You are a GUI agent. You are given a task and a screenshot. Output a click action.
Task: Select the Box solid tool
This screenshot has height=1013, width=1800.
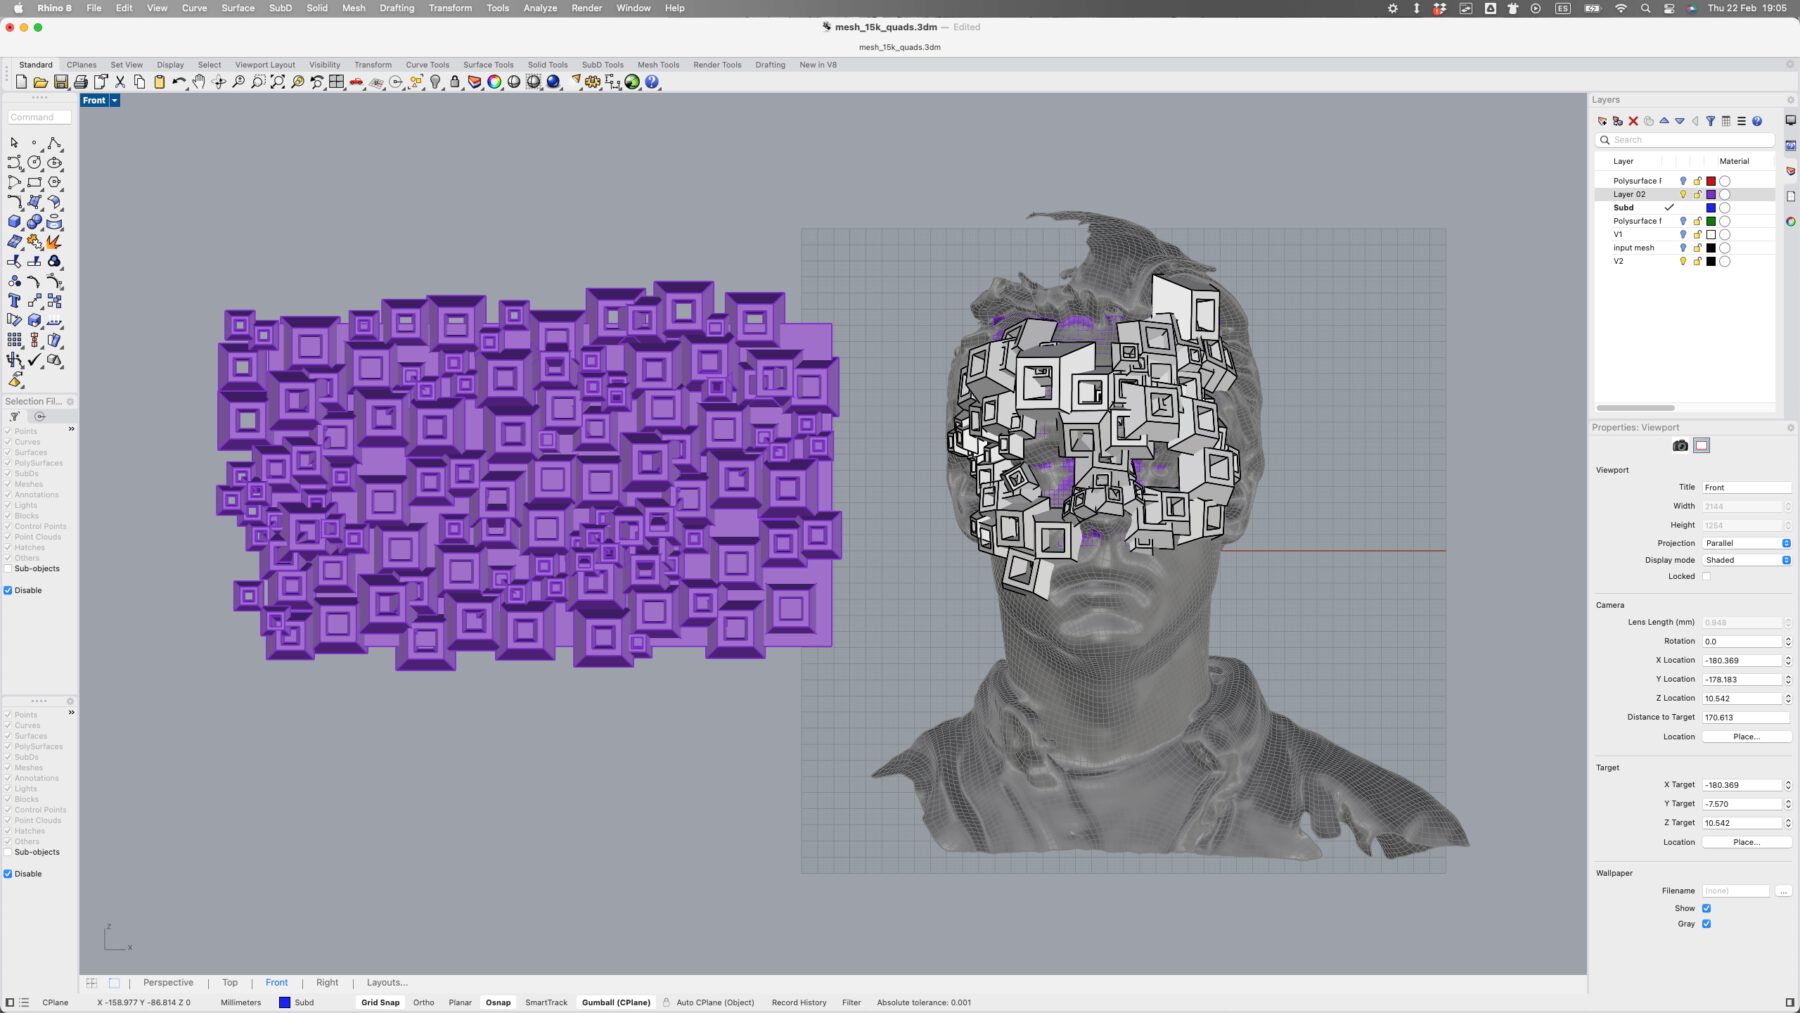tap(14, 222)
